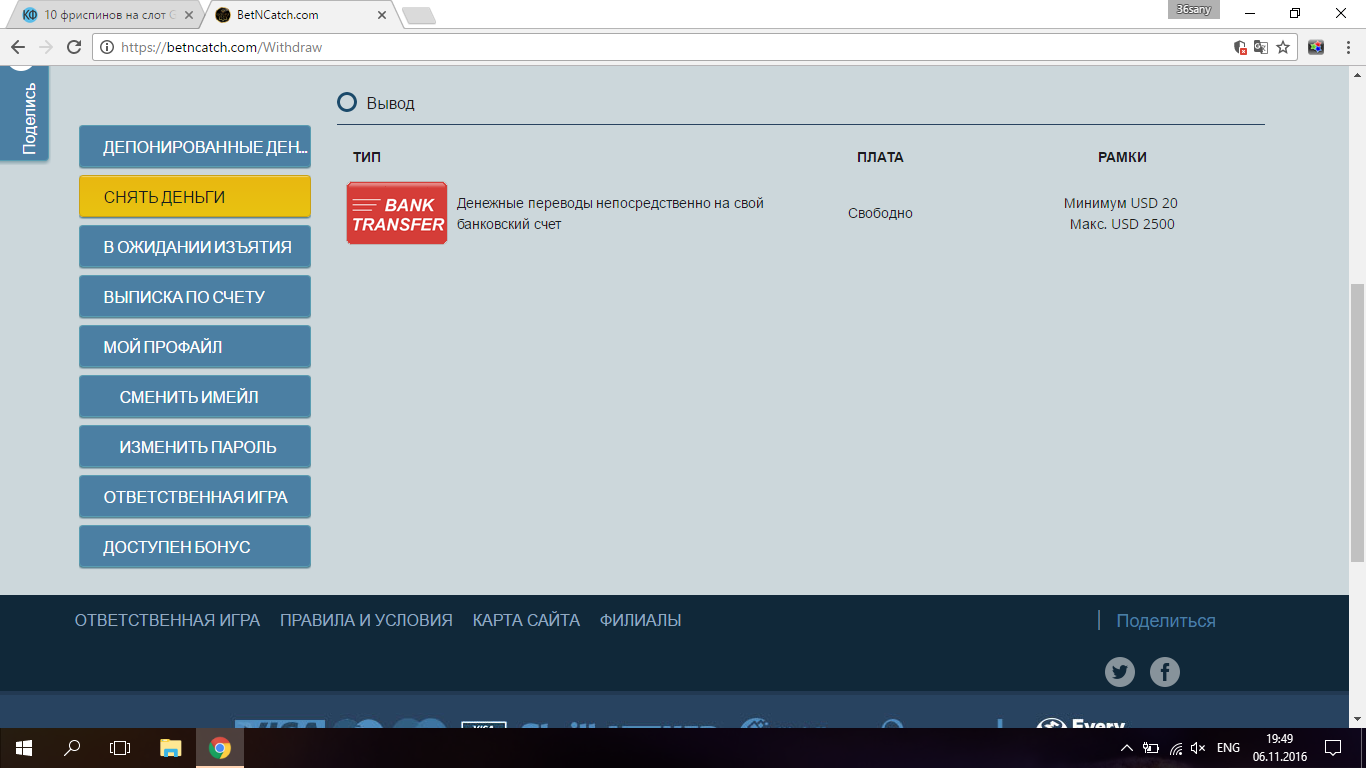Click the Поделиться link in the footer
The image size is (1366, 768).
[1166, 621]
